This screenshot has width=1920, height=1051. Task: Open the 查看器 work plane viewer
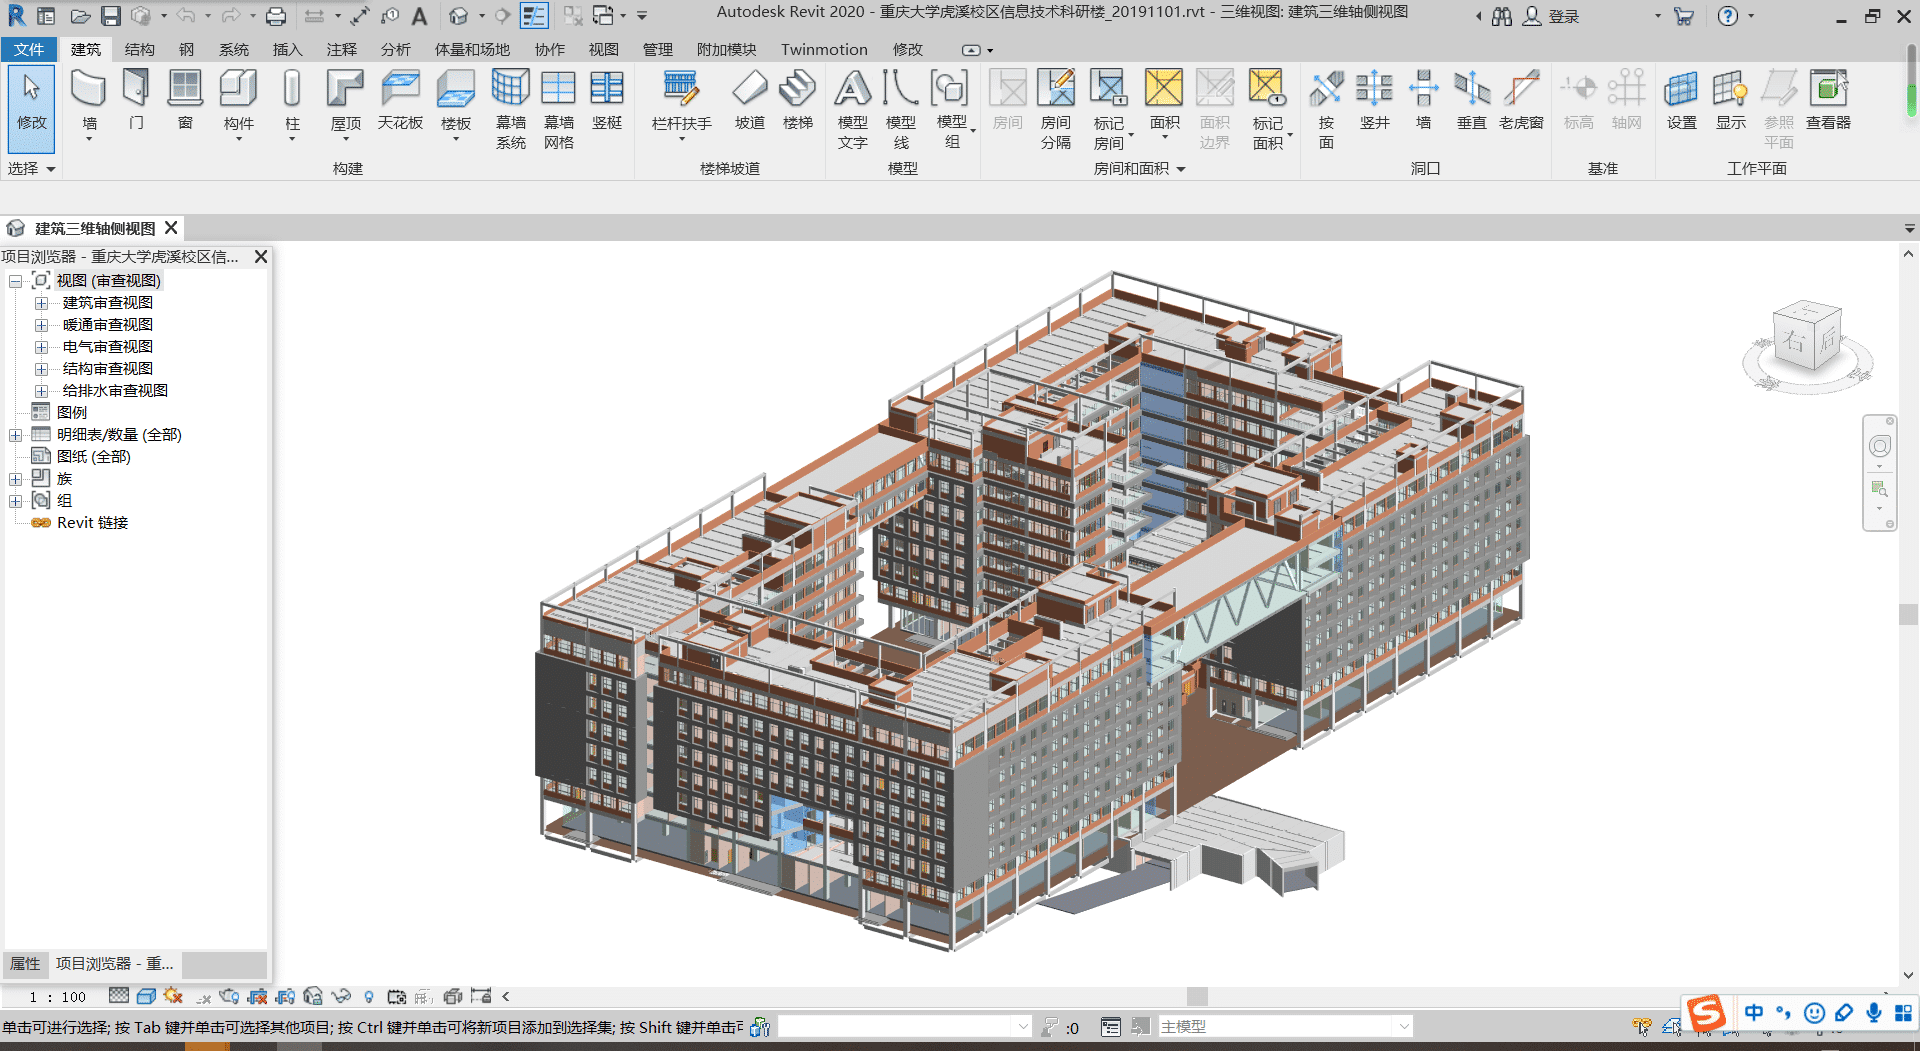(1828, 101)
